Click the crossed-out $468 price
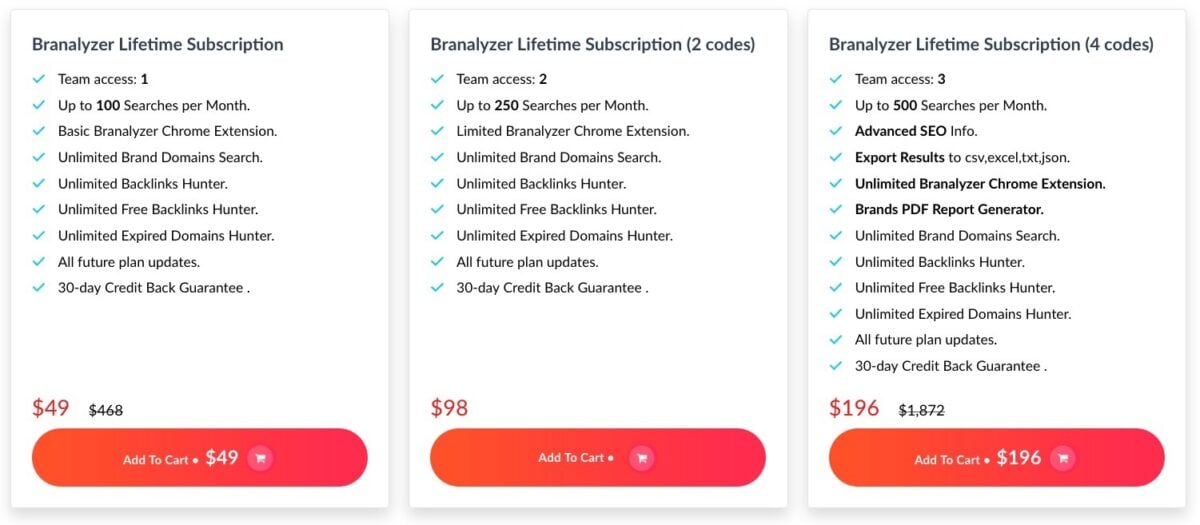Viewport: 1200px width, 525px height. pyautogui.click(x=106, y=410)
